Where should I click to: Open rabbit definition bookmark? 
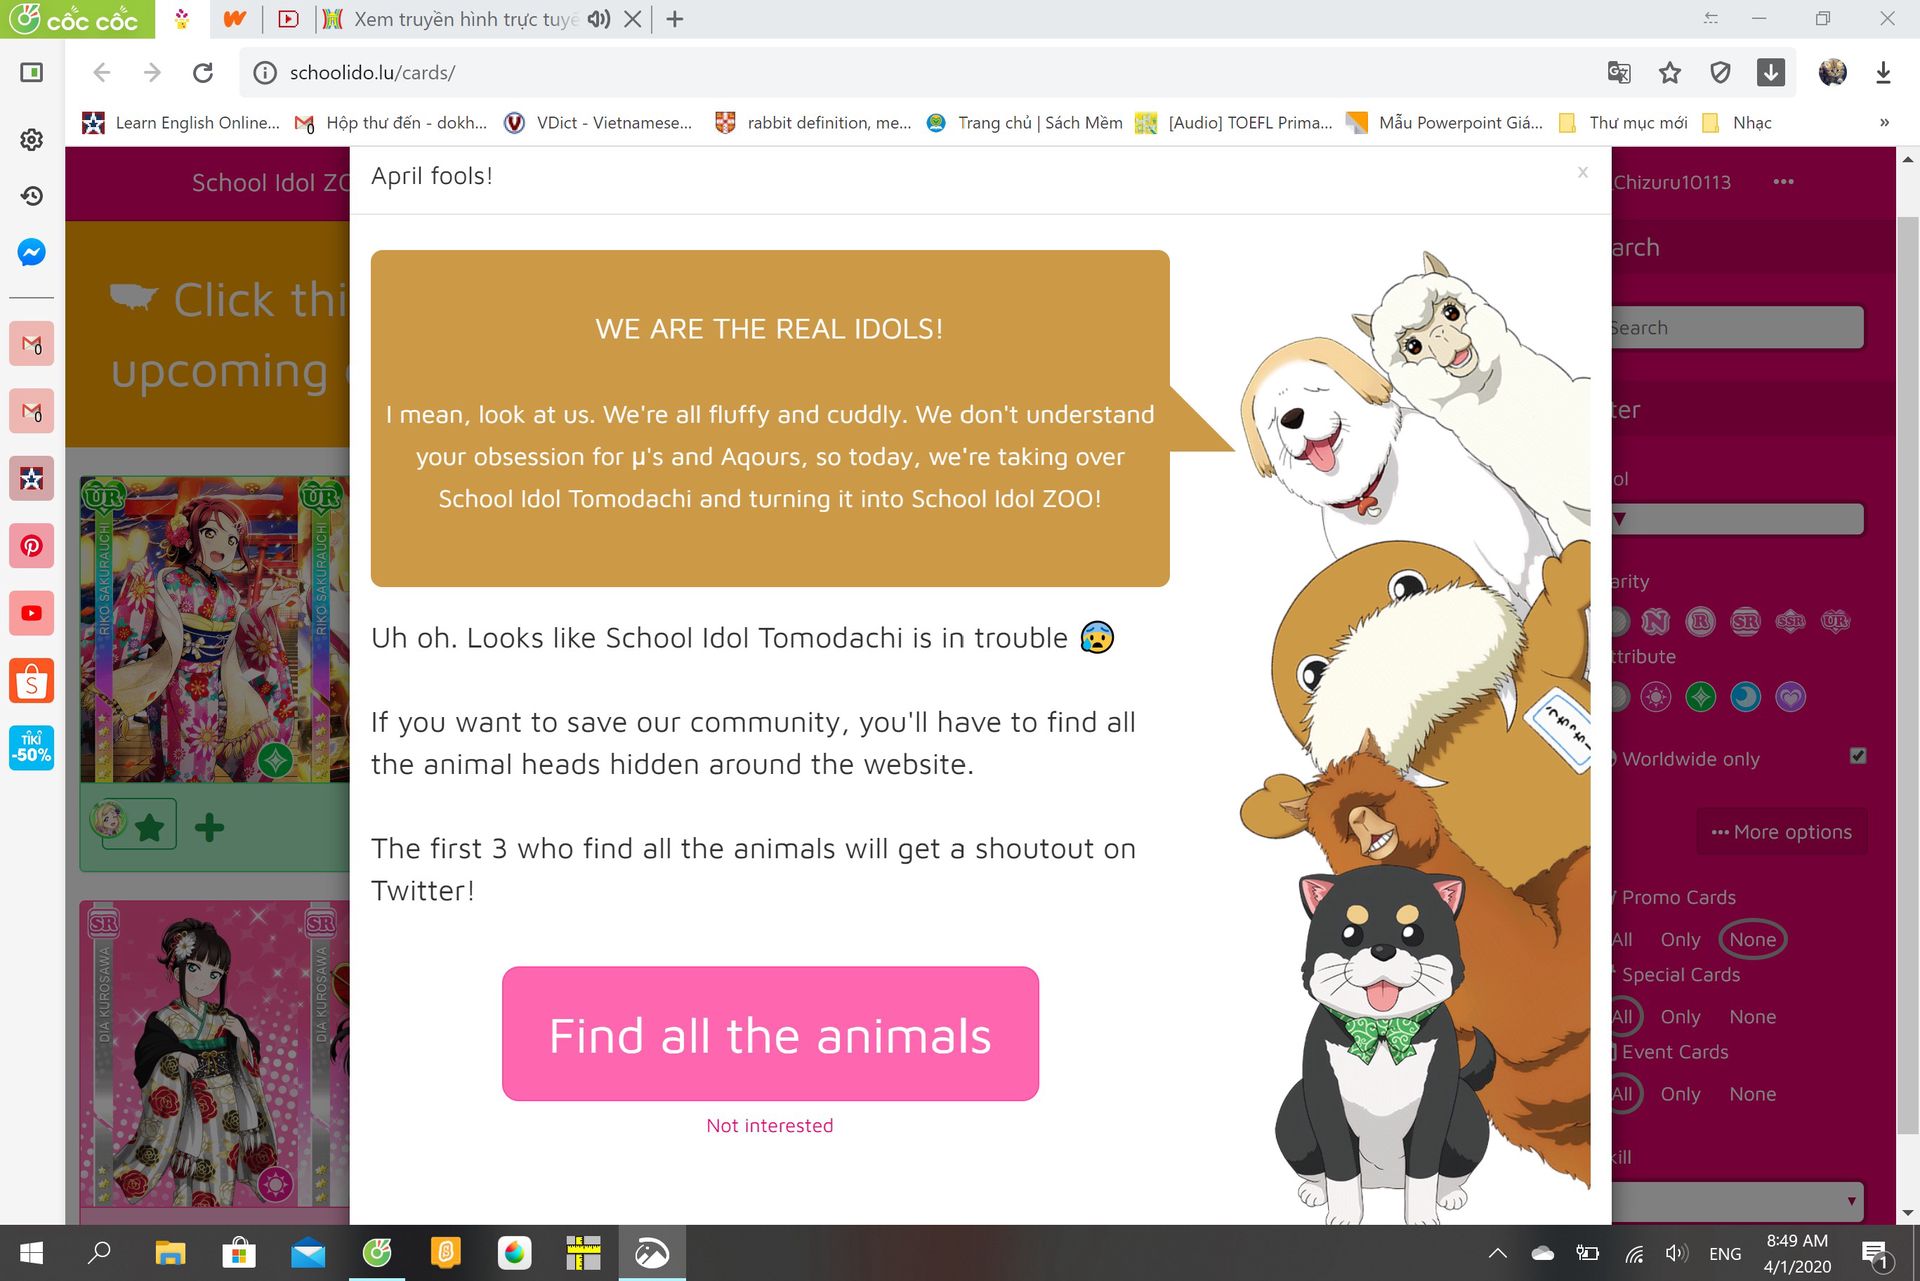[813, 123]
